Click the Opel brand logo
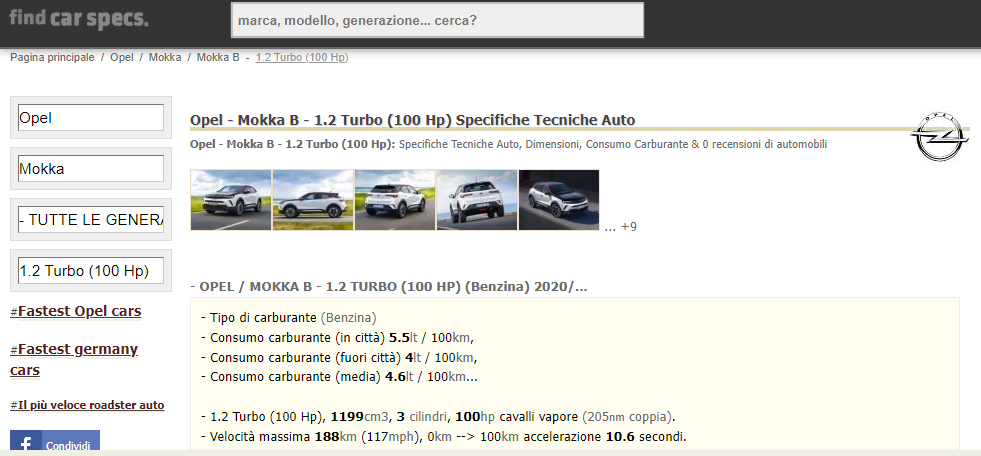 point(940,136)
